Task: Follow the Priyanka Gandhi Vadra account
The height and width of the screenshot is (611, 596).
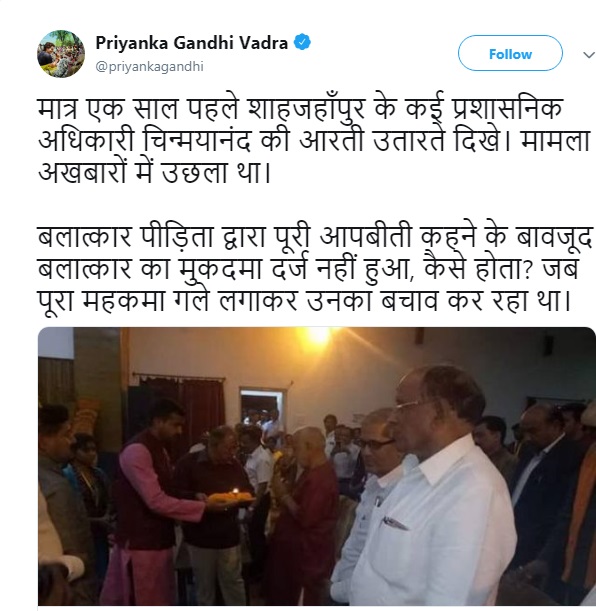Action: pyautogui.click(x=510, y=53)
